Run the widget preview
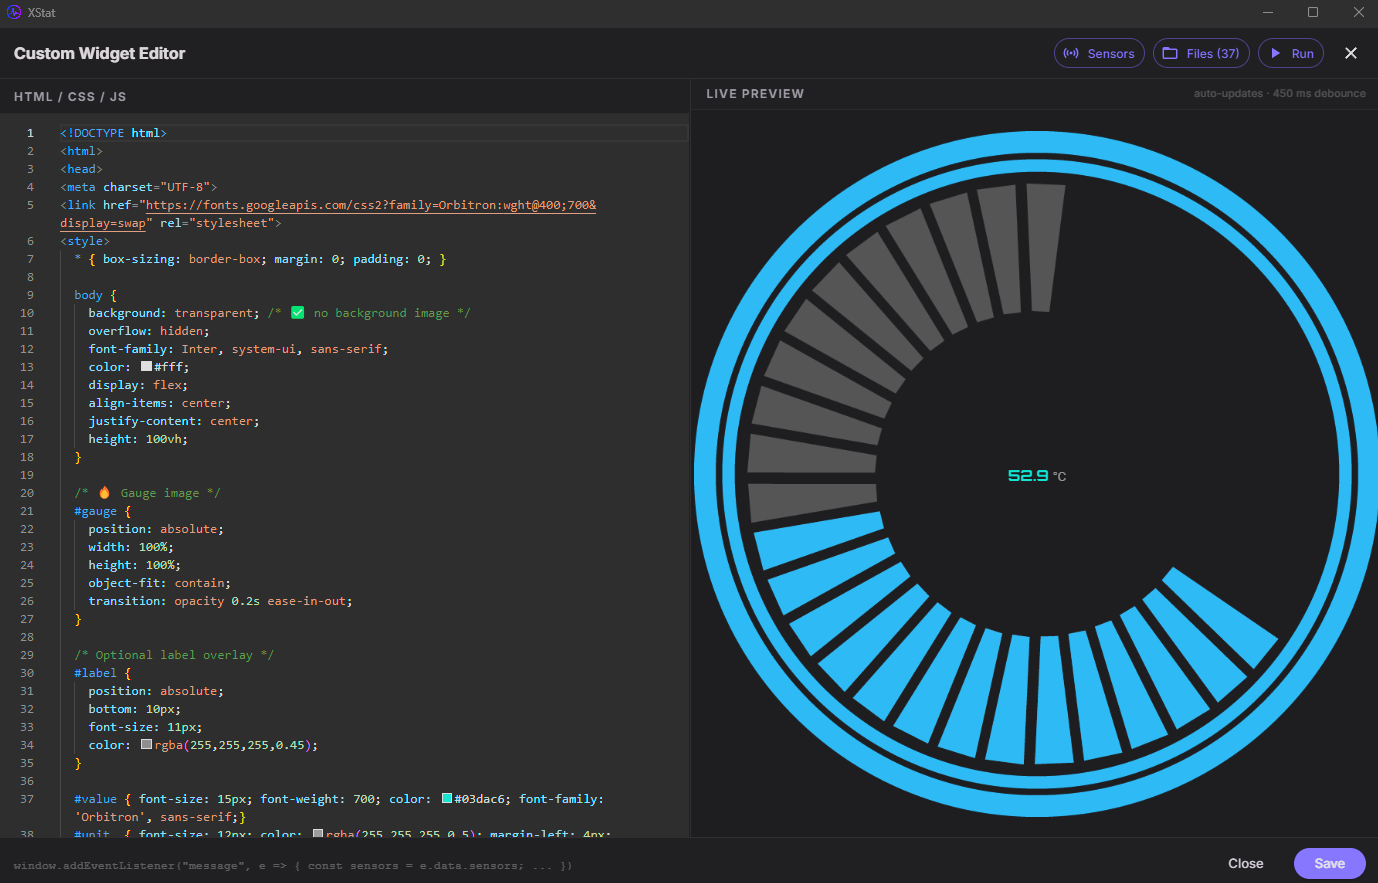This screenshot has width=1378, height=883. click(1290, 53)
